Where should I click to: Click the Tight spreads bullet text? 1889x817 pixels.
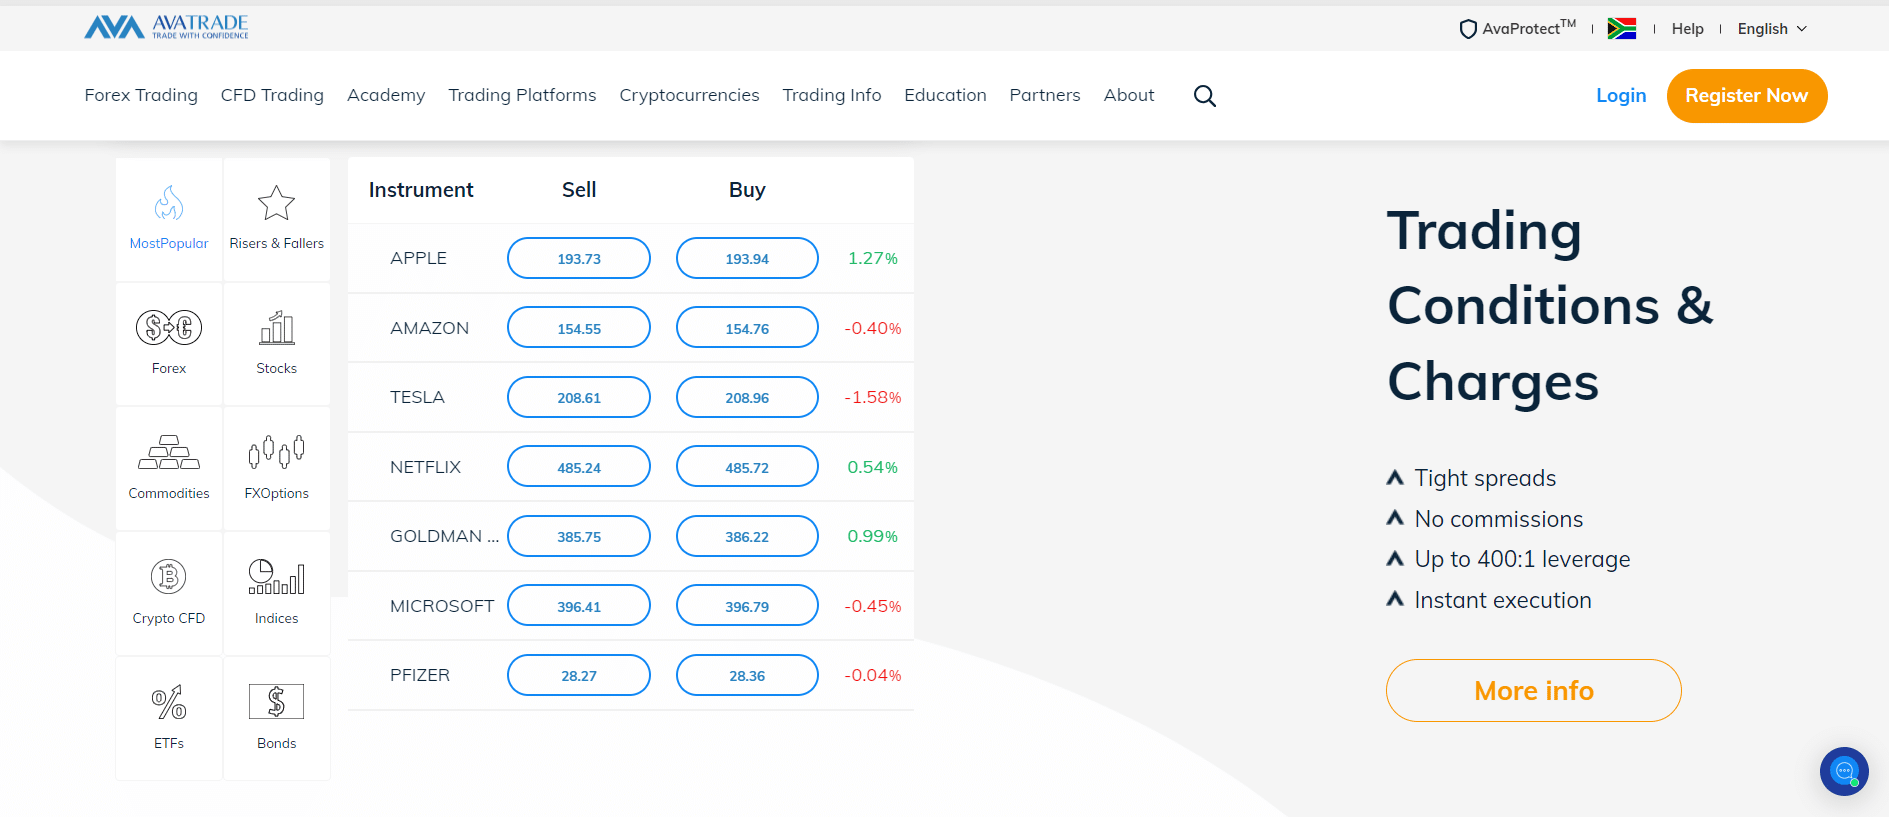[1485, 478]
